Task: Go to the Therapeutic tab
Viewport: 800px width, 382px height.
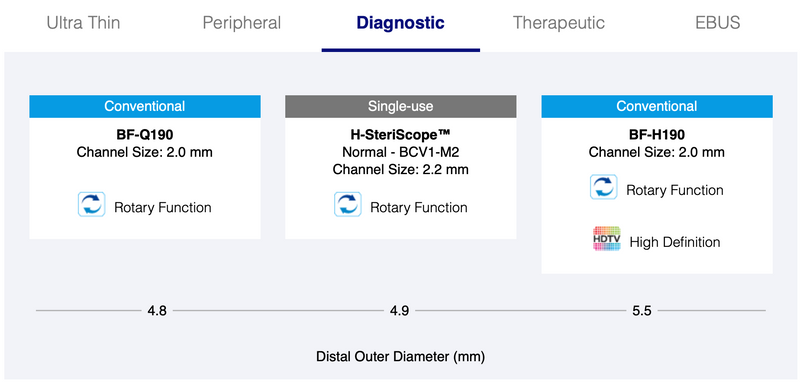Action: tap(559, 23)
